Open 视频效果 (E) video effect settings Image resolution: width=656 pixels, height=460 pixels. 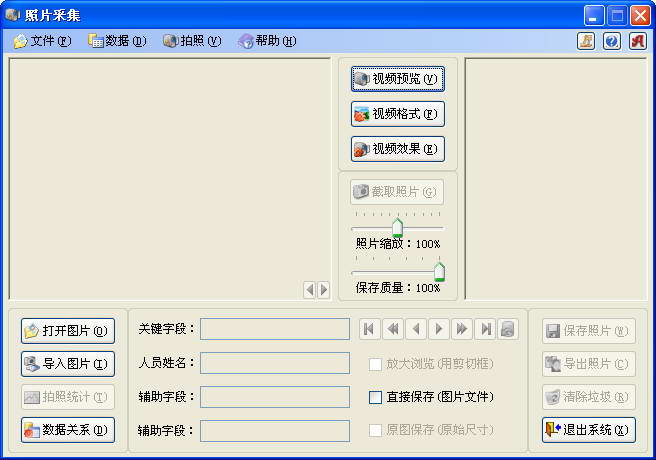397,149
